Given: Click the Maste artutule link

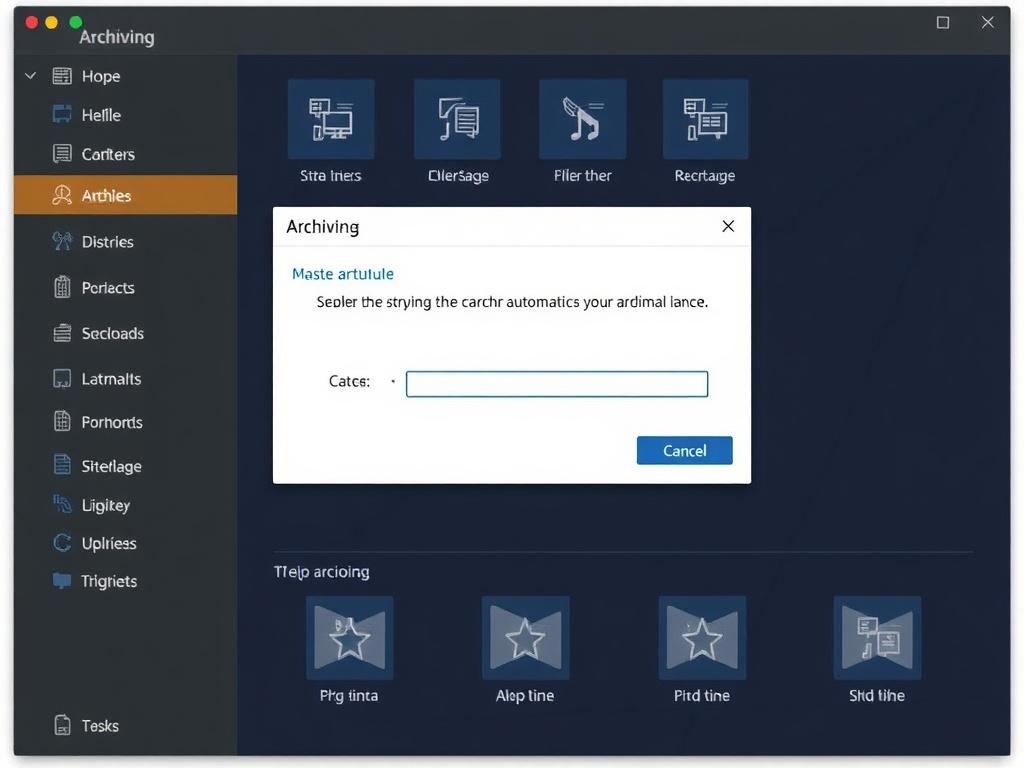Looking at the screenshot, I should coord(343,274).
